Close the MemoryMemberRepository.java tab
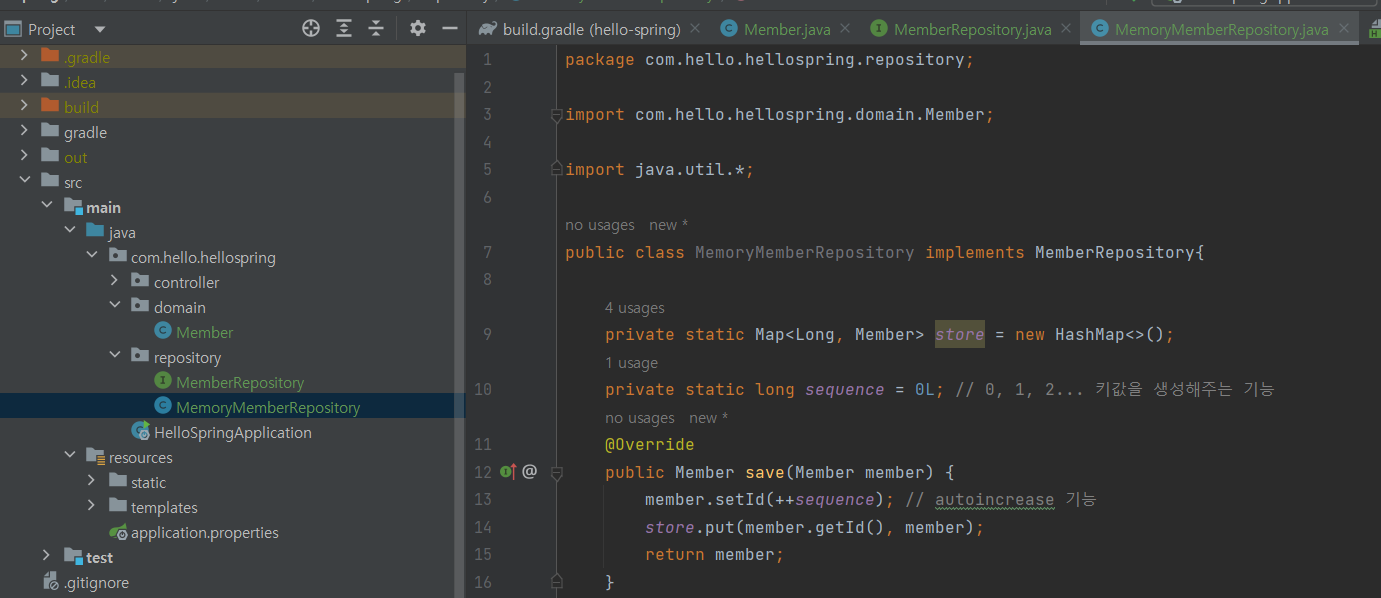 click(1344, 29)
